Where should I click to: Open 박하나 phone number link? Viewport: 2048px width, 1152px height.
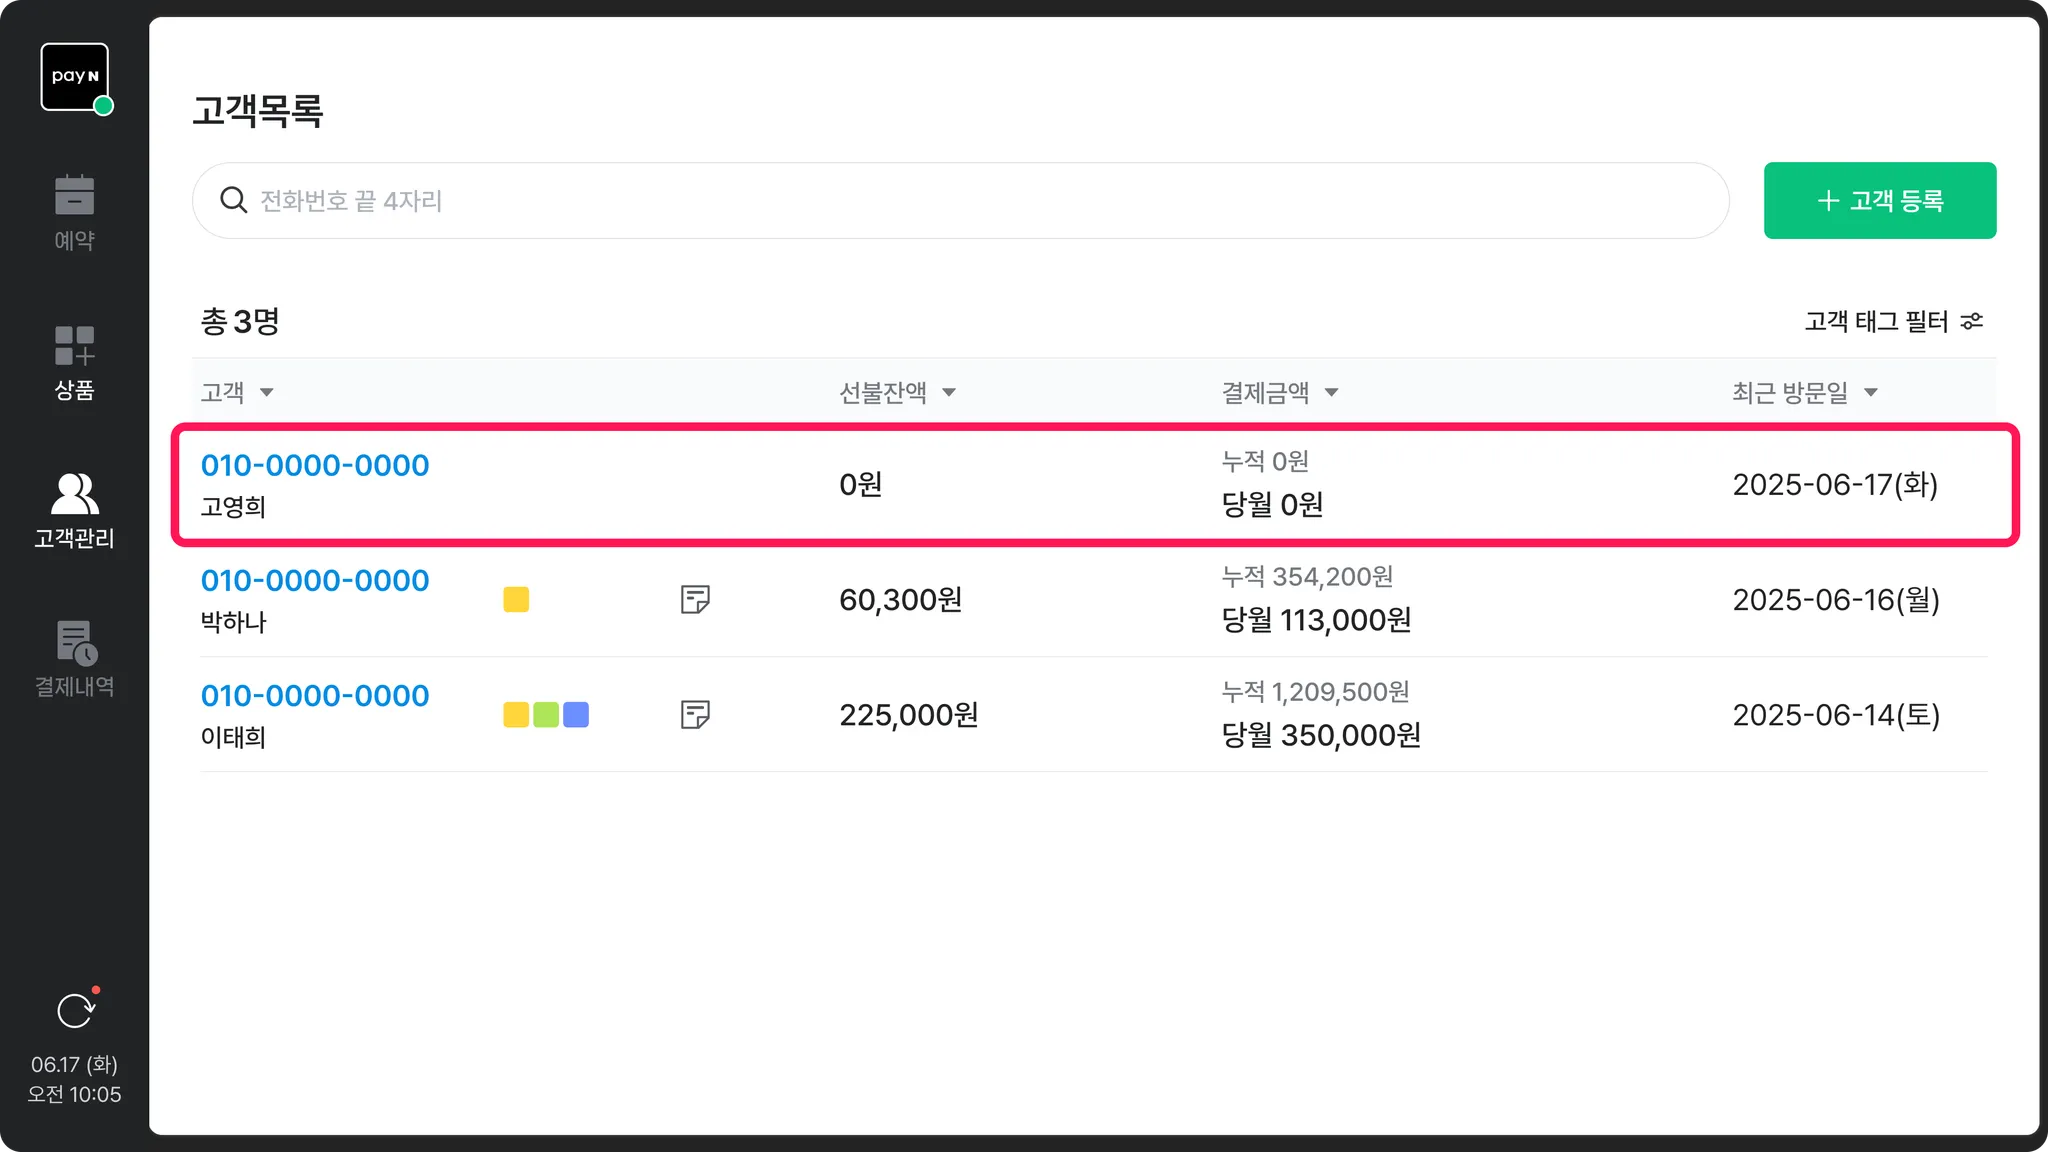coord(315,580)
